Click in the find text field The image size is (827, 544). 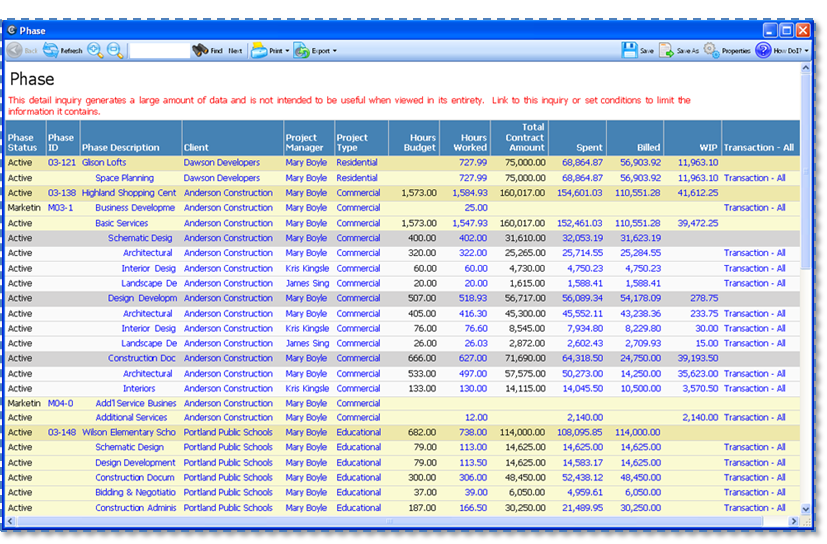point(158,50)
